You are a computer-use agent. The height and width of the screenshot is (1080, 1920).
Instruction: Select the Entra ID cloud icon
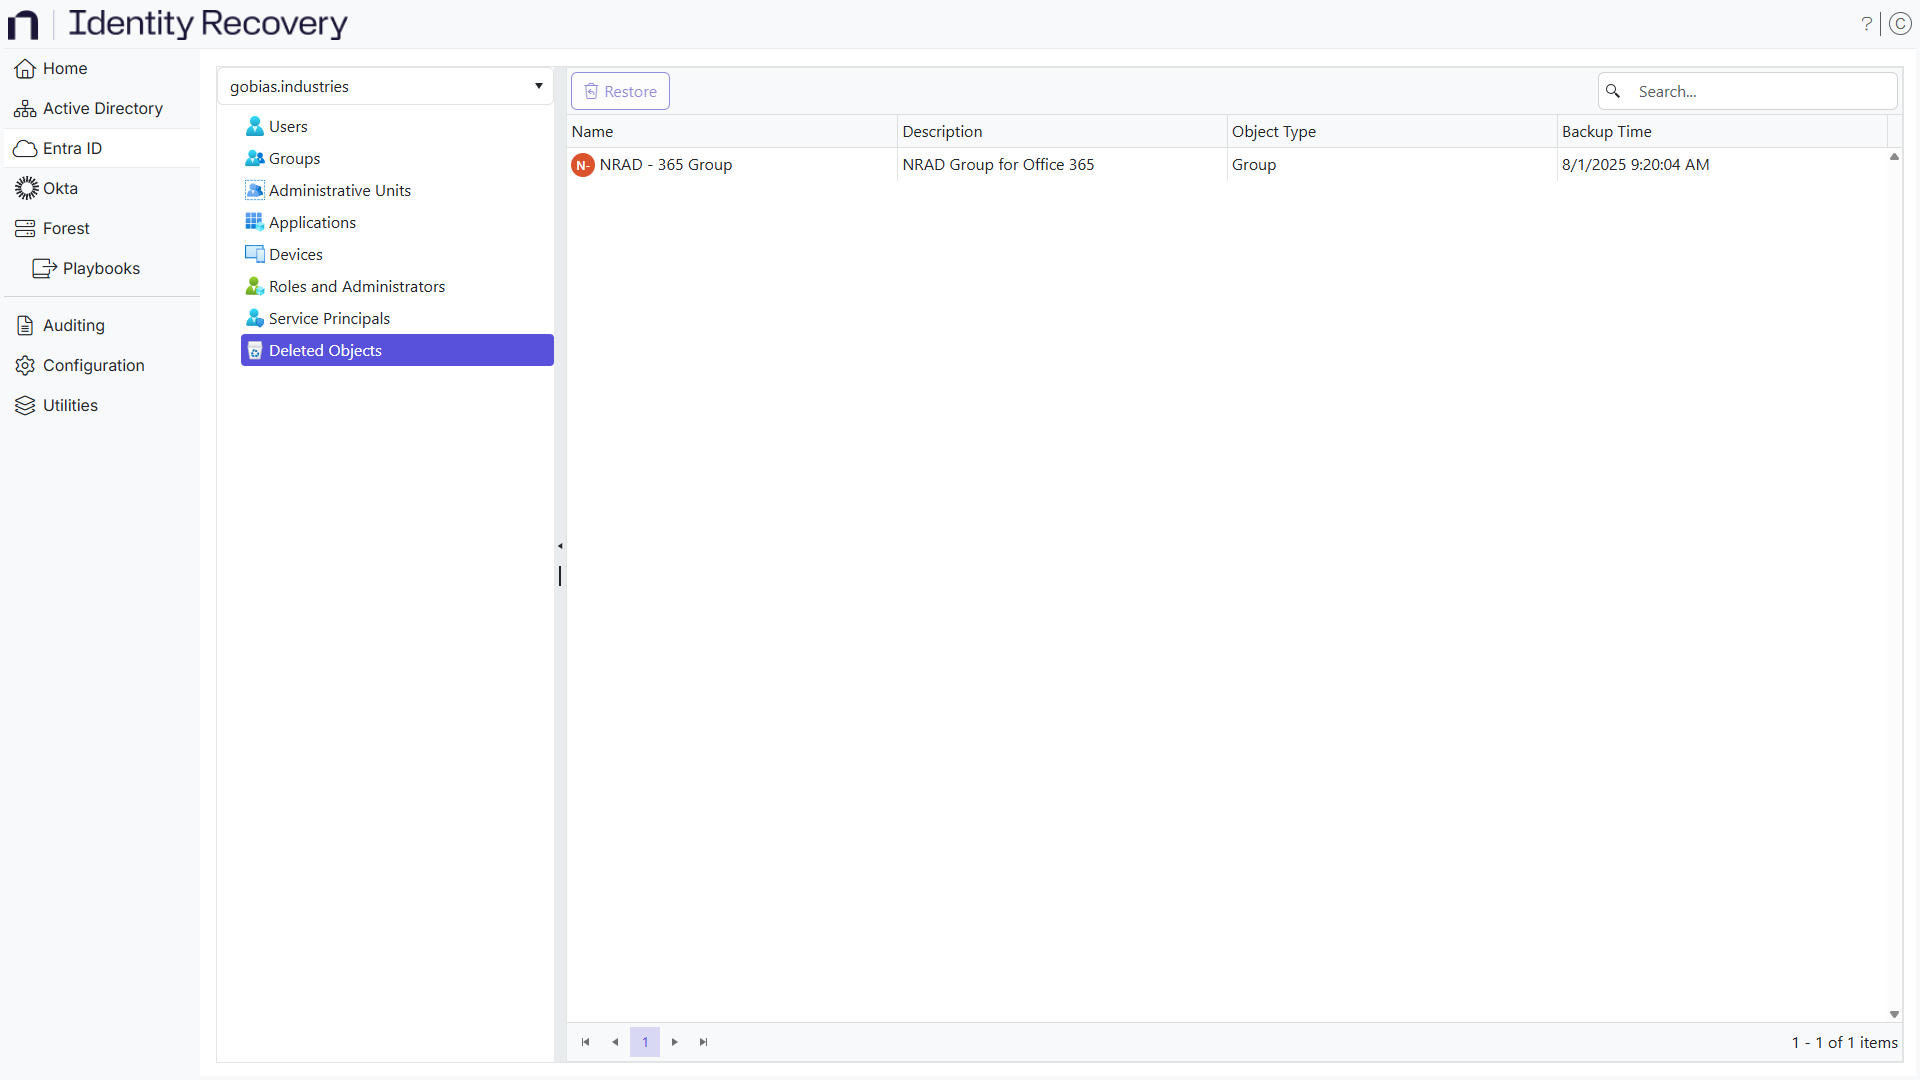tap(23, 148)
